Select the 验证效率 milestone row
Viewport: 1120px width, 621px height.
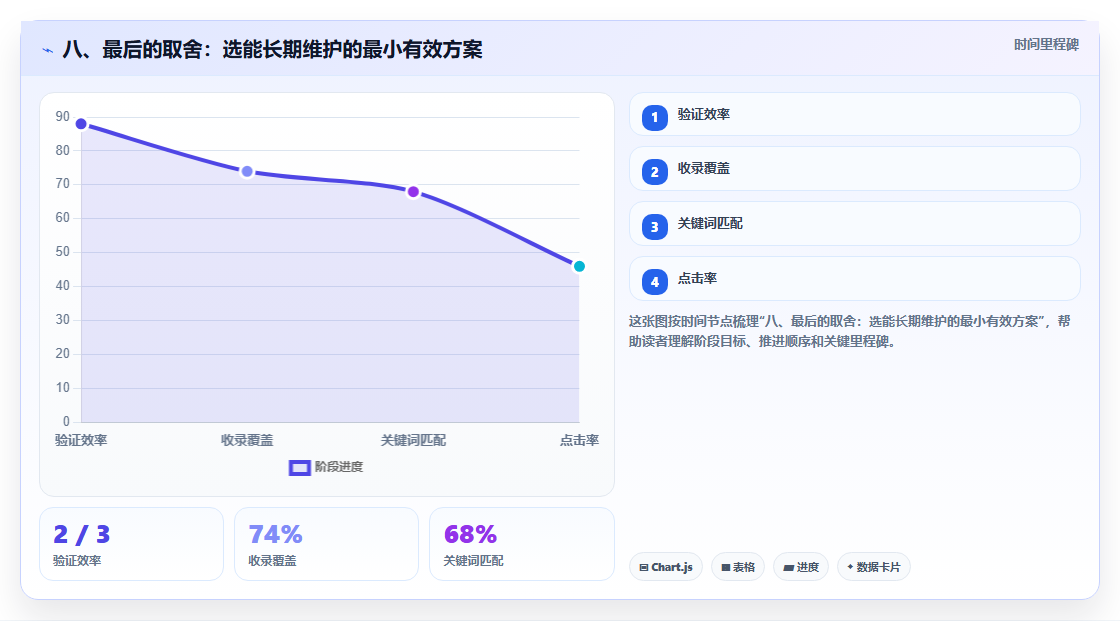click(854, 114)
